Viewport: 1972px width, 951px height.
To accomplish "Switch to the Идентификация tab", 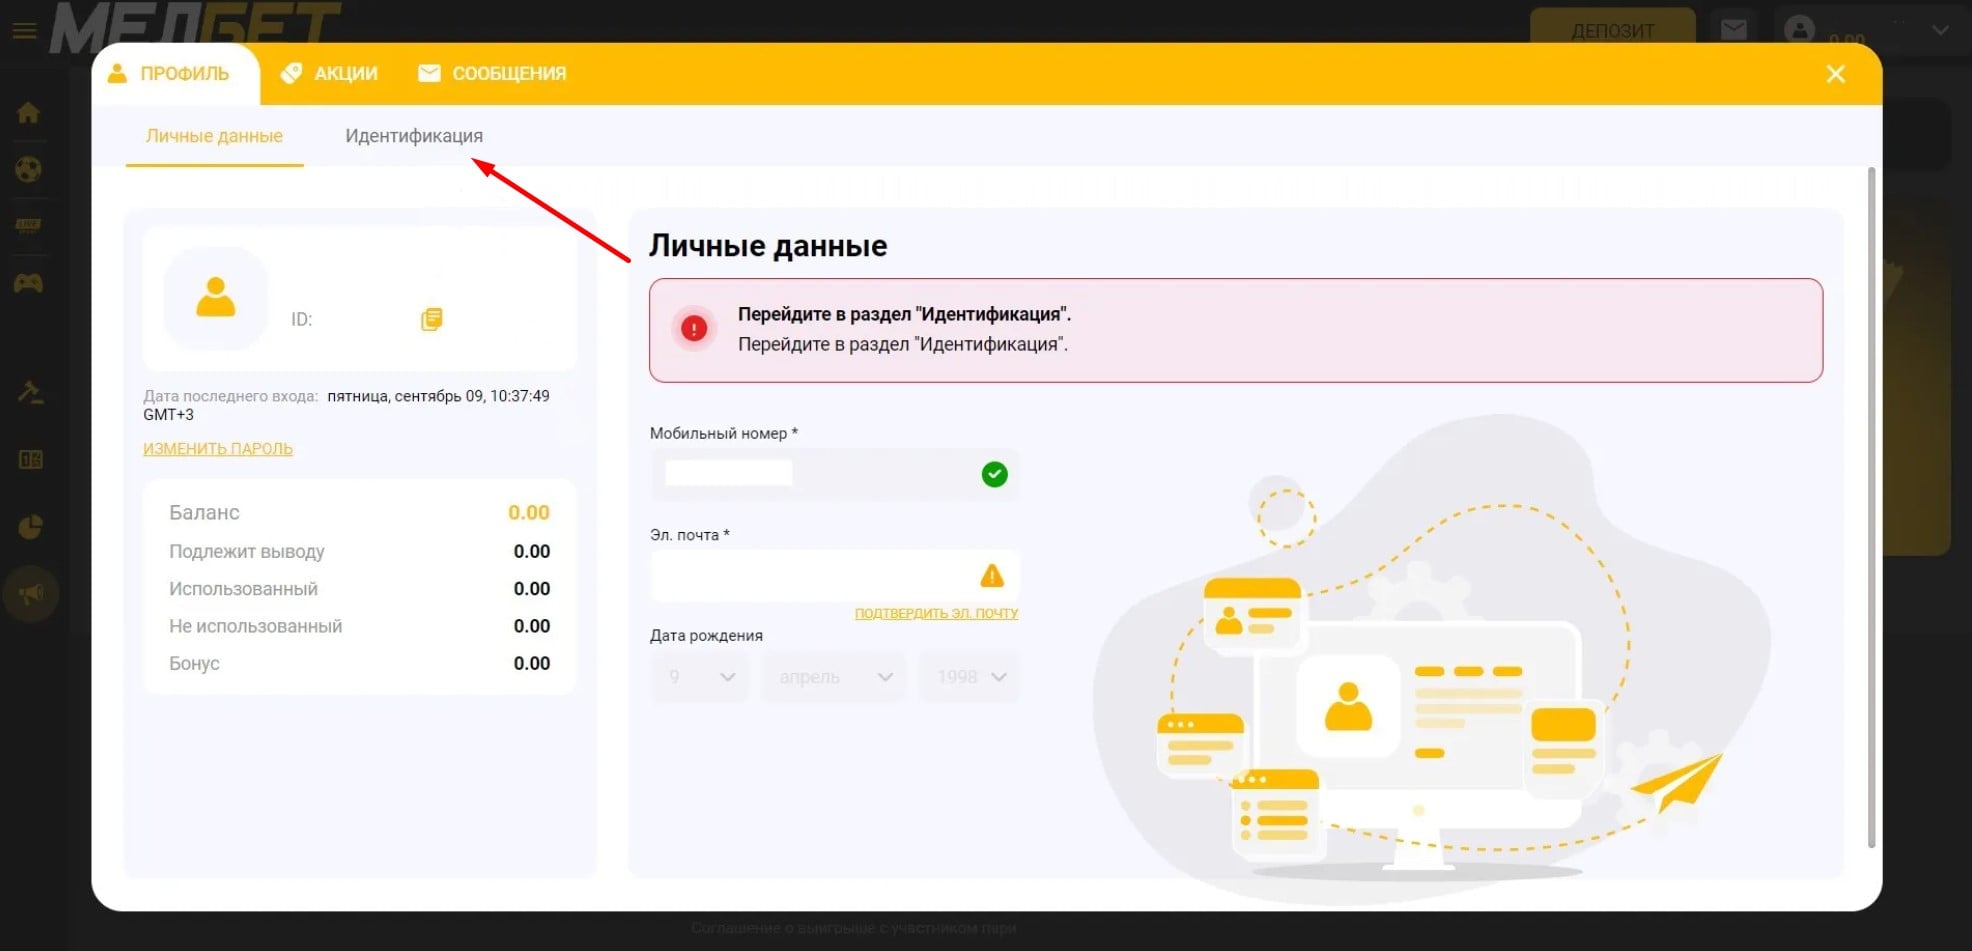I will pyautogui.click(x=413, y=136).
